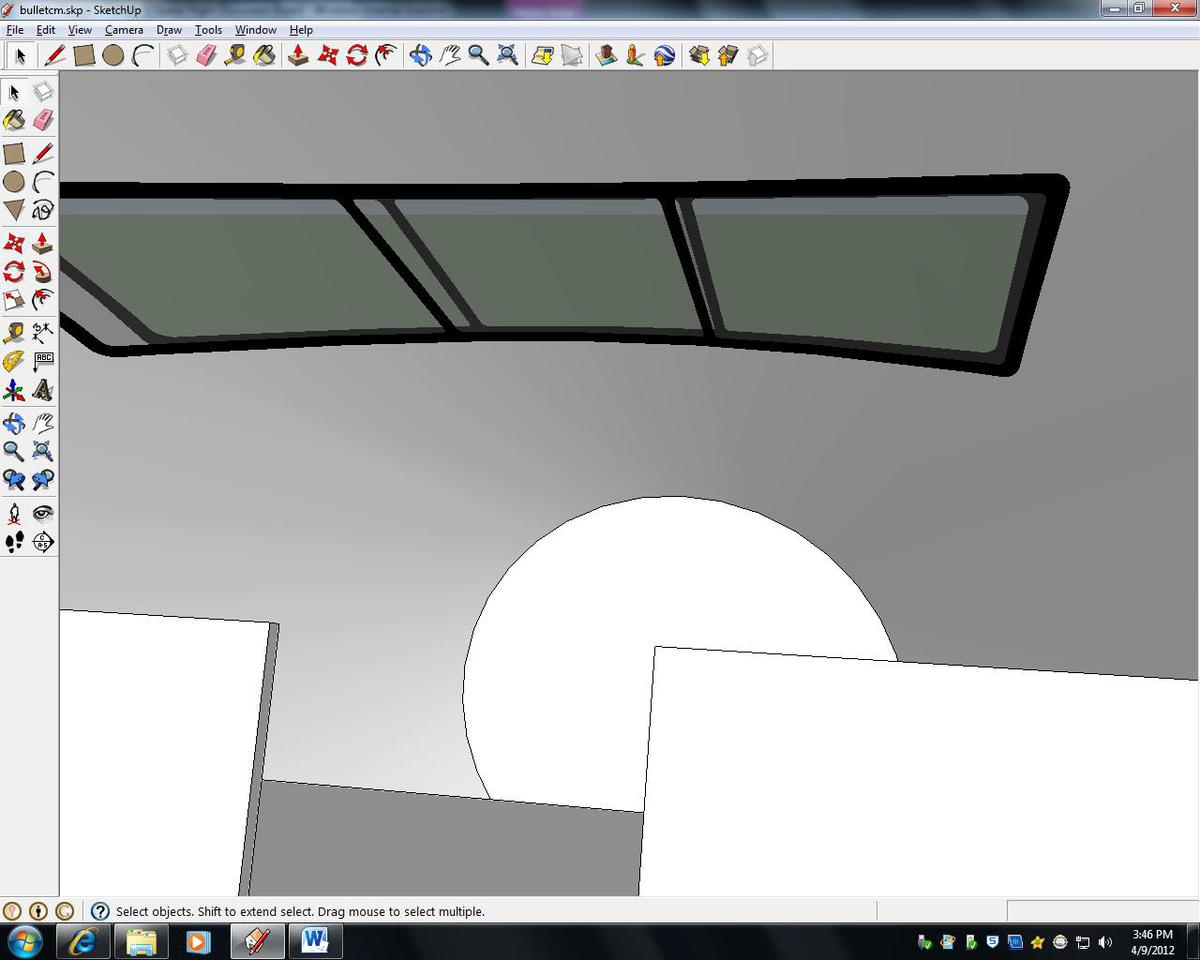The height and width of the screenshot is (960, 1200).
Task: Open Windows Explorer from taskbar
Action: [141, 941]
